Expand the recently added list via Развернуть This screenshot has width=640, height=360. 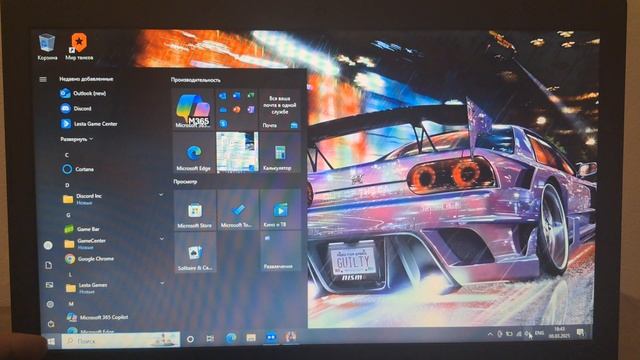[x=77, y=139]
